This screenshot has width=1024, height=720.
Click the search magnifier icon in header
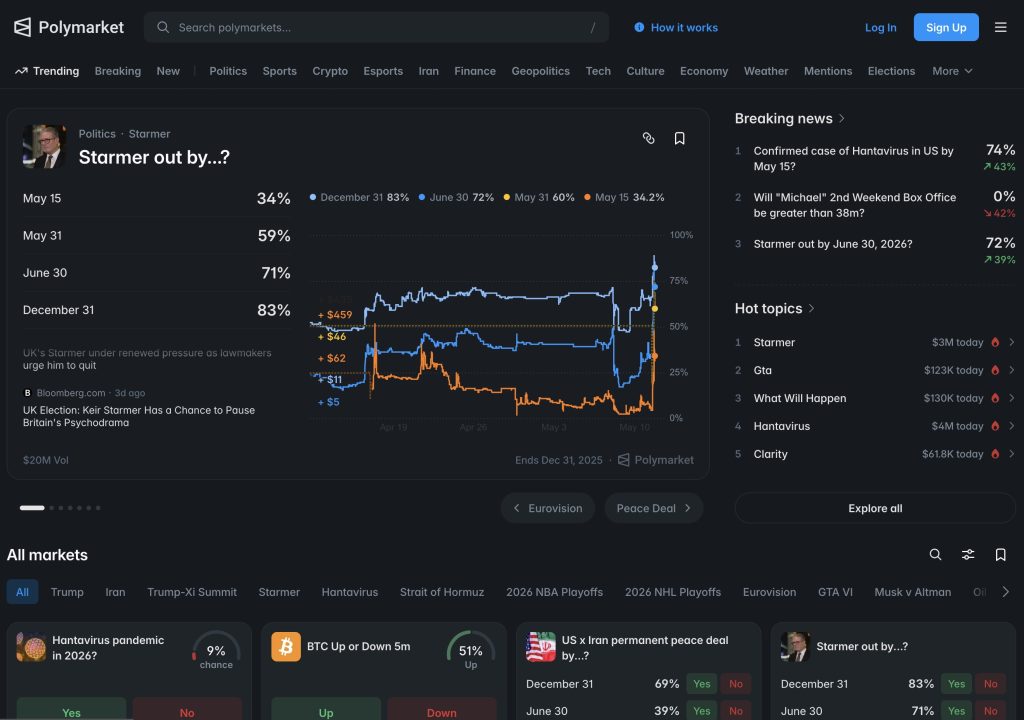tap(163, 27)
